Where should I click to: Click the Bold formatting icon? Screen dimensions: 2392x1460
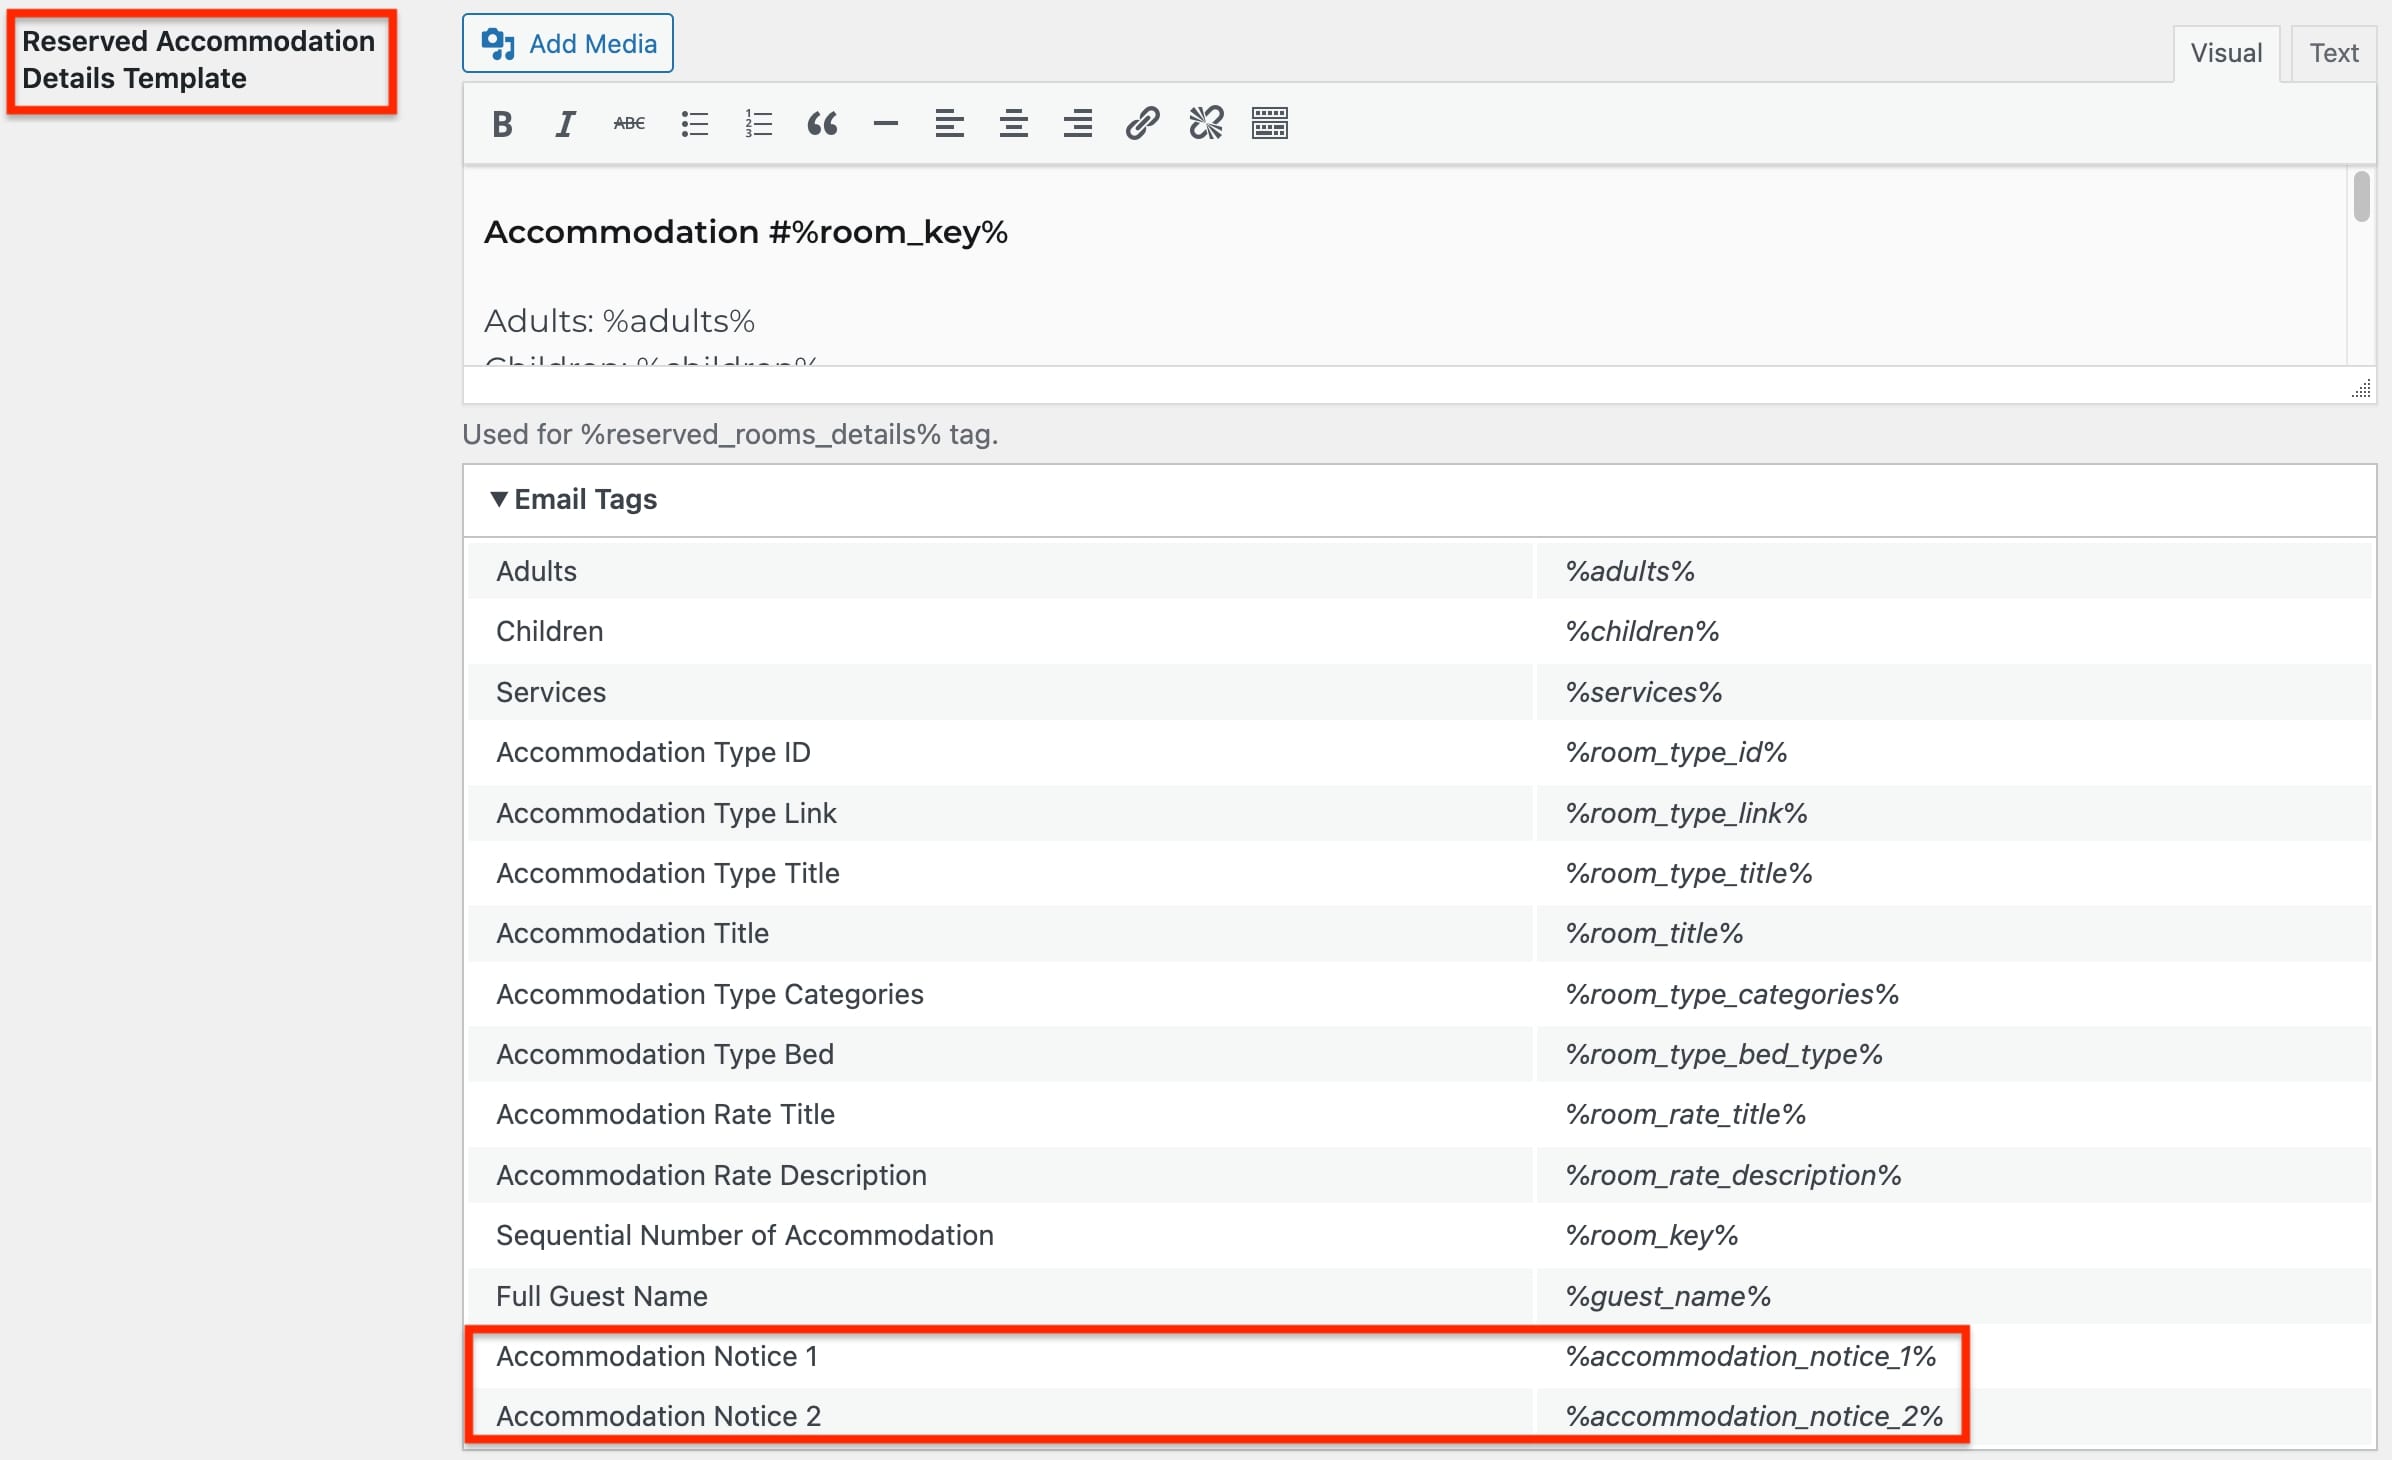(501, 123)
